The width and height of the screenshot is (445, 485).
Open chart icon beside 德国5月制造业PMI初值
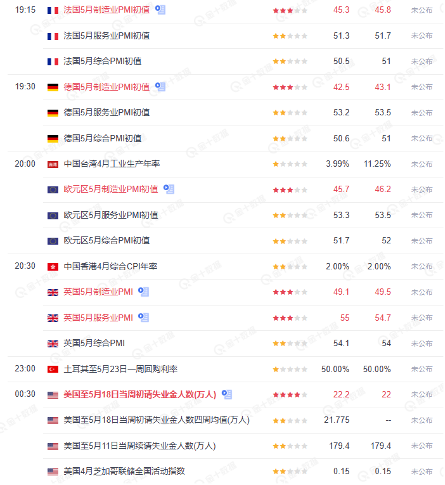coord(160,87)
